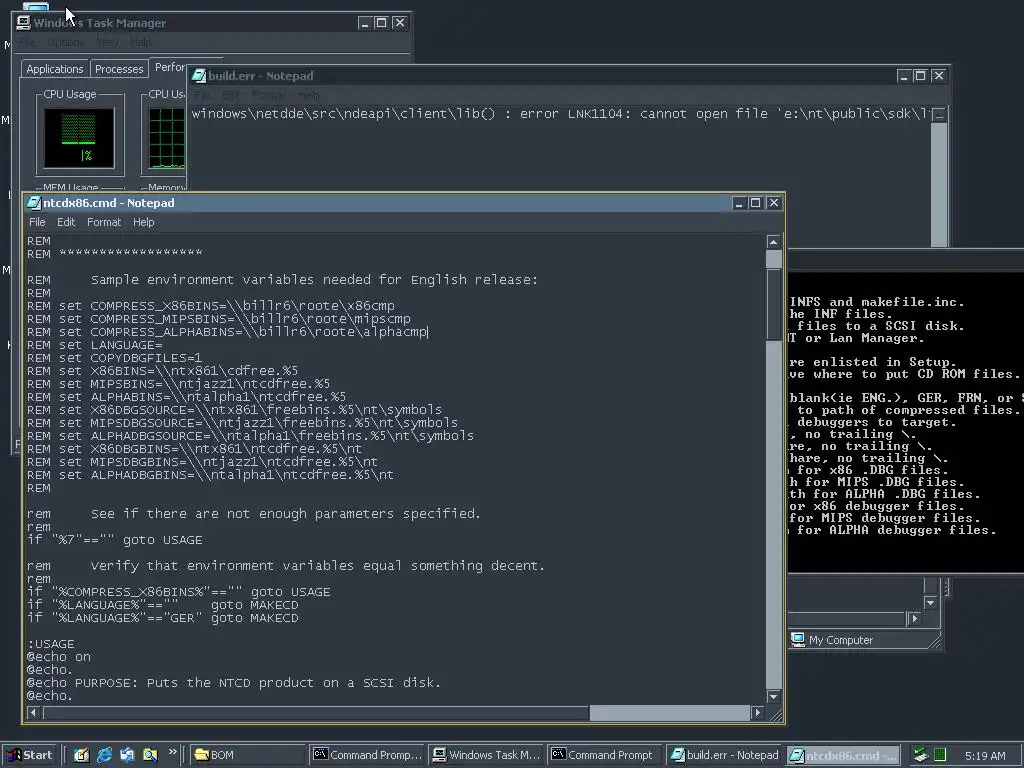
Task: Open the Start menu
Action: click(31, 755)
